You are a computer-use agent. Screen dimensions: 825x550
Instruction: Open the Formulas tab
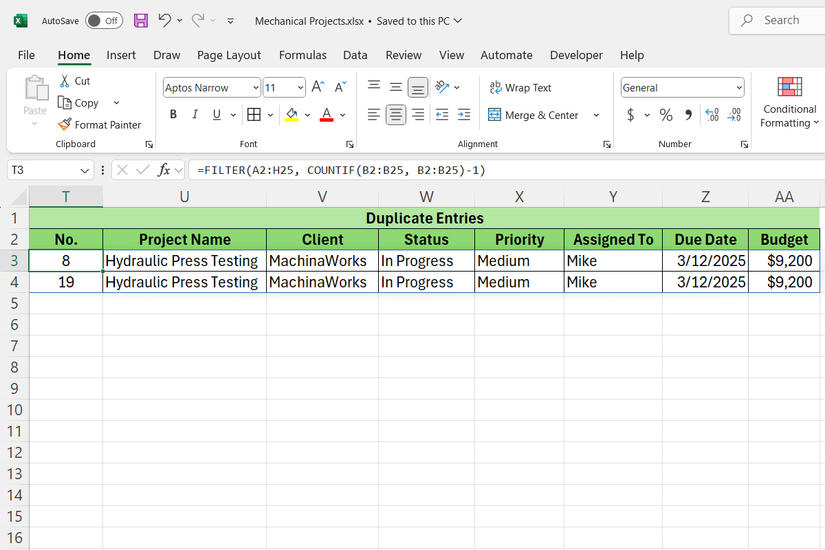tap(302, 55)
